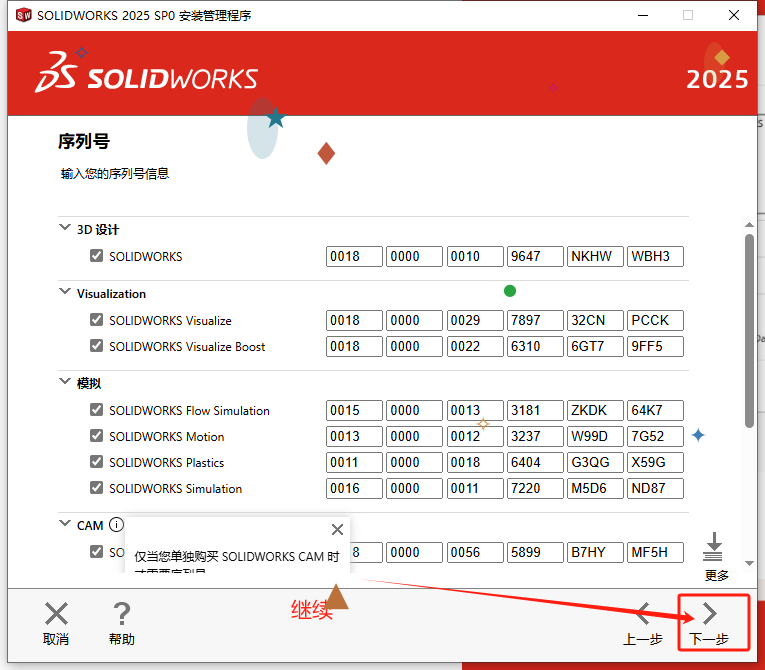Collapse the 3D 设计 section
Viewport: 765px width, 670px height.
click(x=64, y=227)
